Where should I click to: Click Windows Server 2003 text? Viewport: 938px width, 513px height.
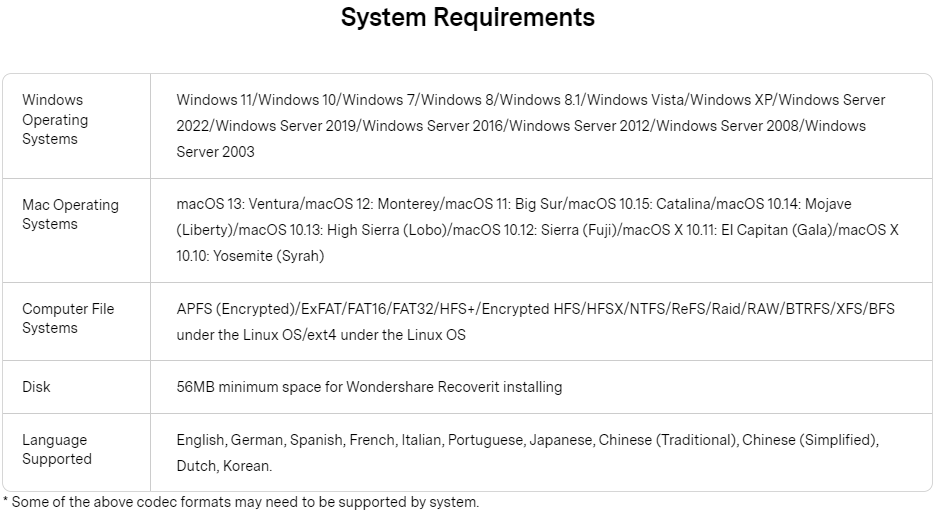[x=215, y=152]
